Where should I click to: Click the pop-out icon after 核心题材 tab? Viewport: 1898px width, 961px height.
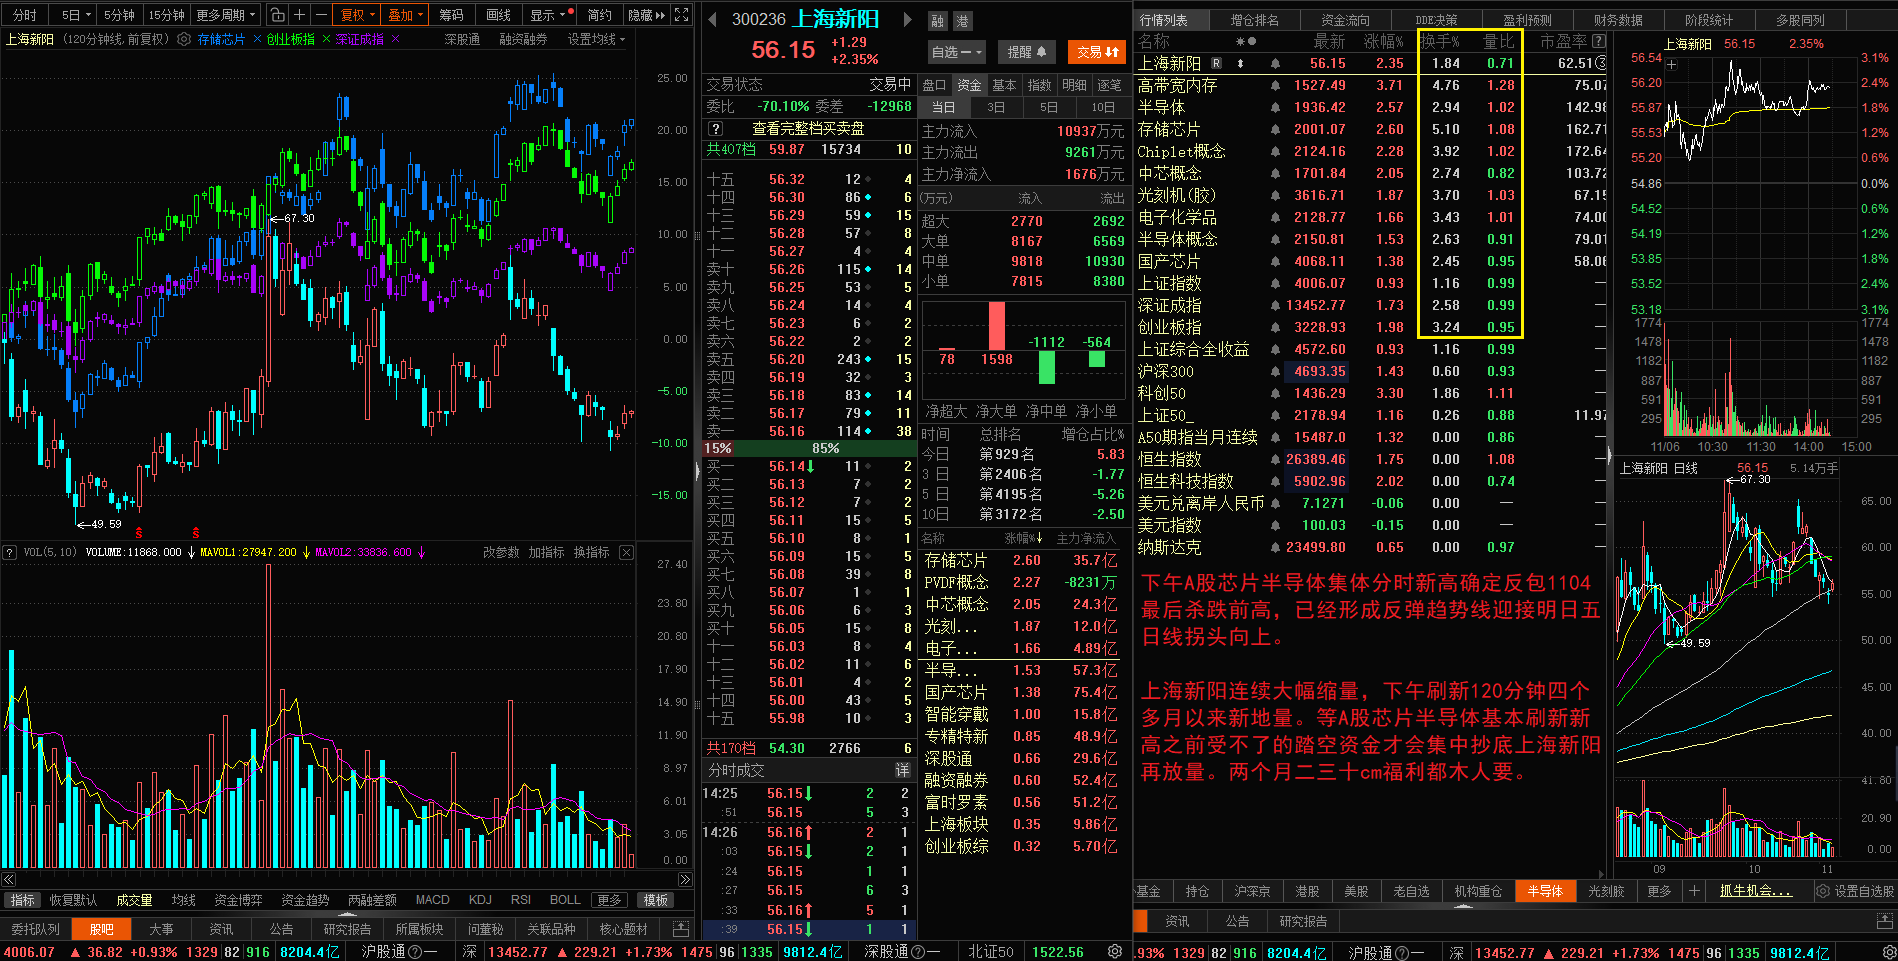coord(681,929)
